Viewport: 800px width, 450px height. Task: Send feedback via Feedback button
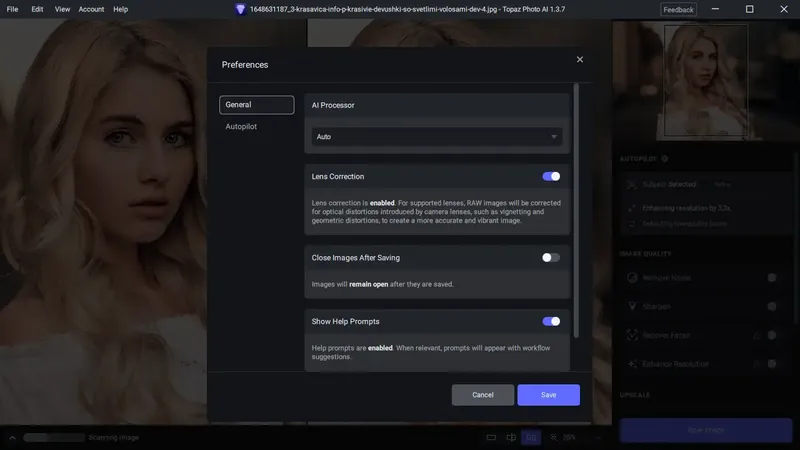click(678, 10)
